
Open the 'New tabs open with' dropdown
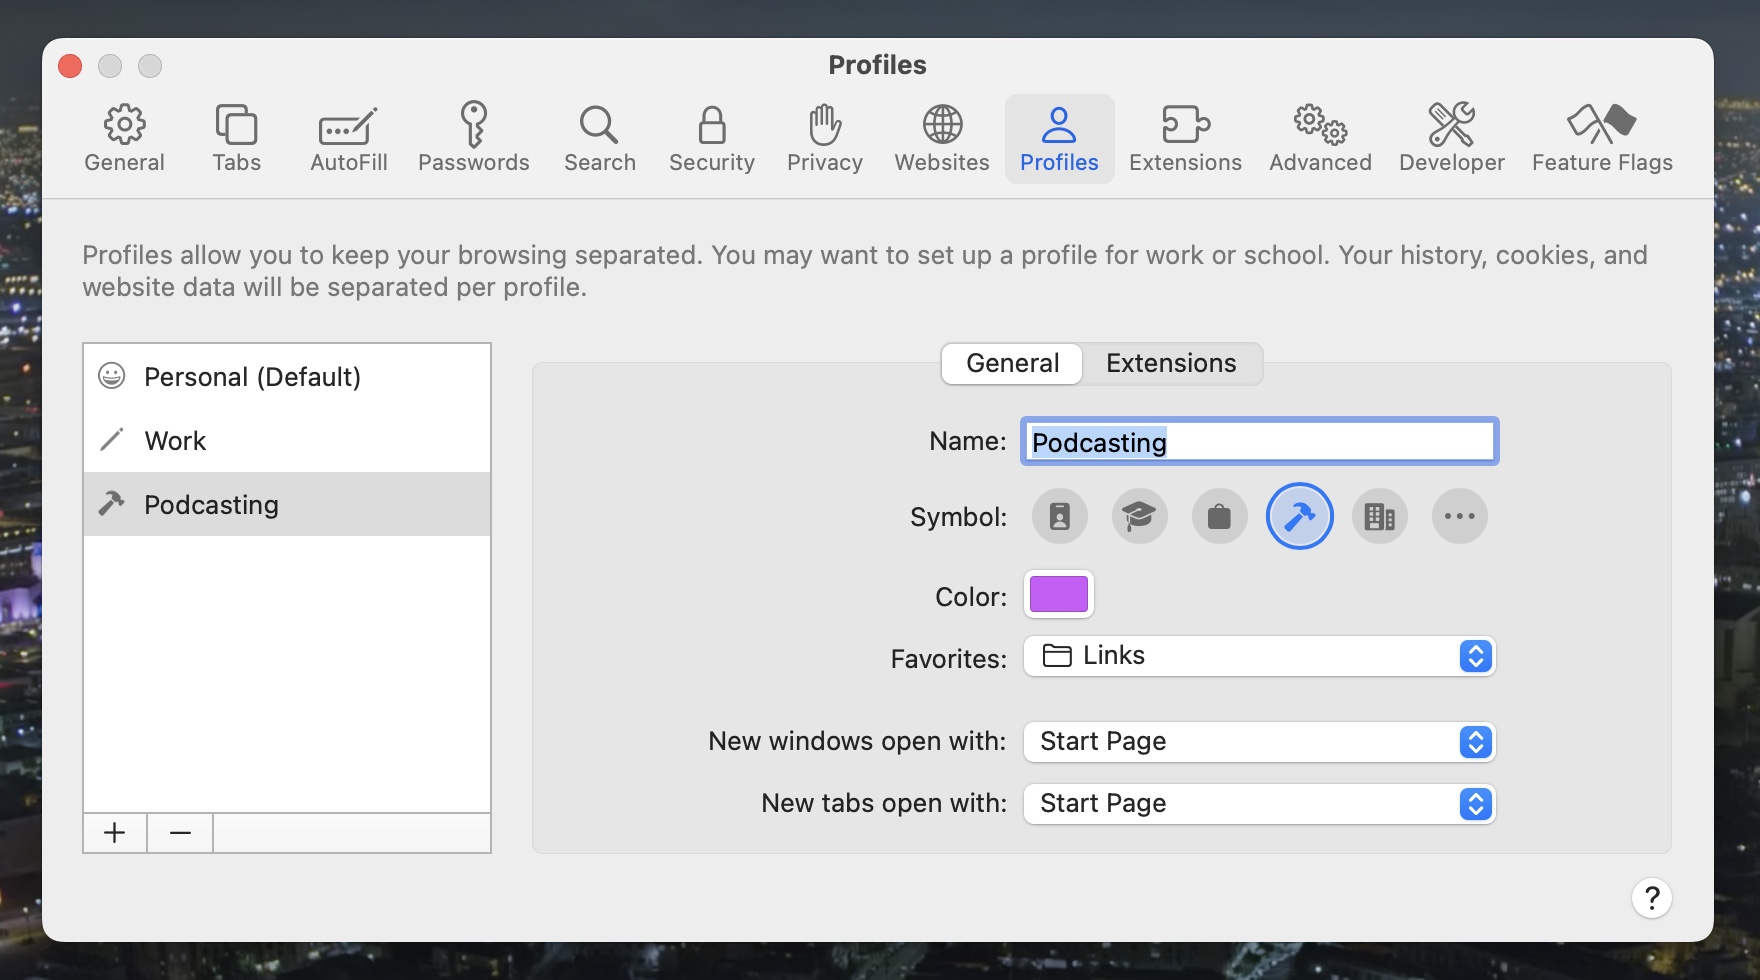[x=1259, y=804]
